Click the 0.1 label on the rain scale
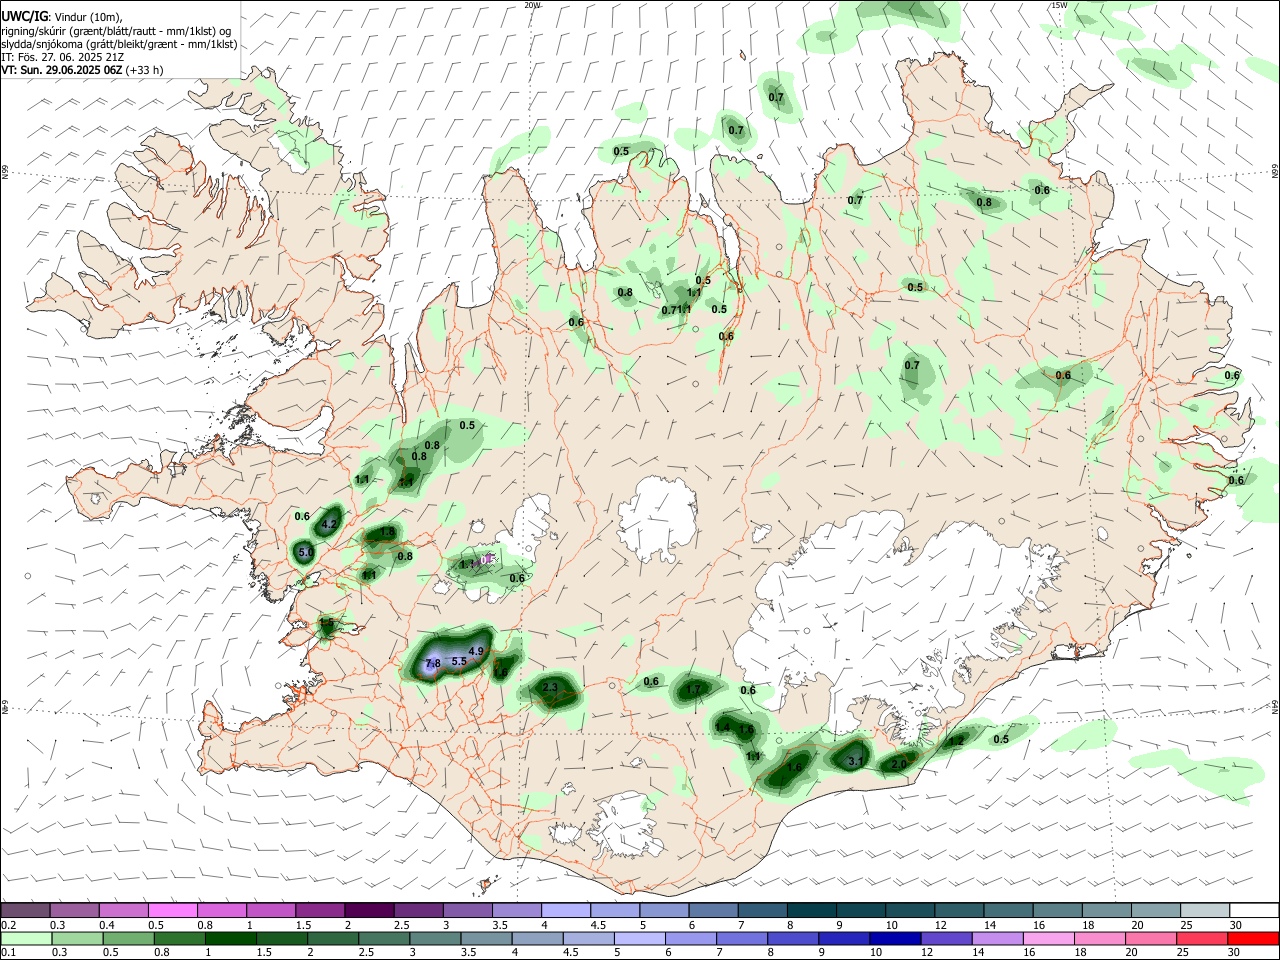Viewport: 1280px width, 960px height. [x=9, y=952]
